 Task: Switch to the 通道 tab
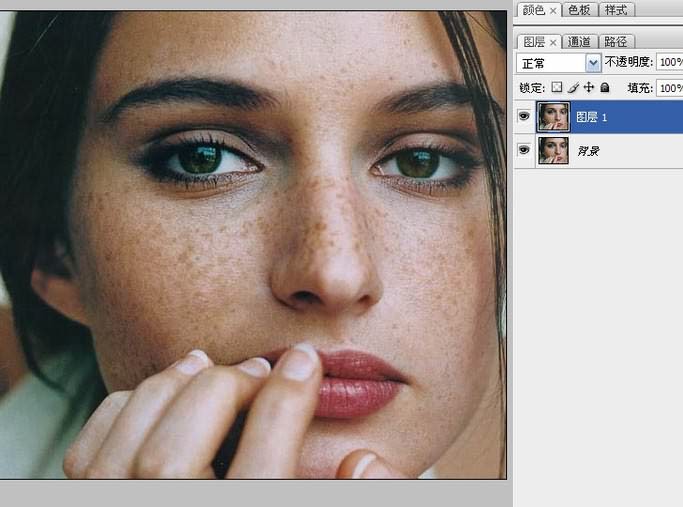579,42
